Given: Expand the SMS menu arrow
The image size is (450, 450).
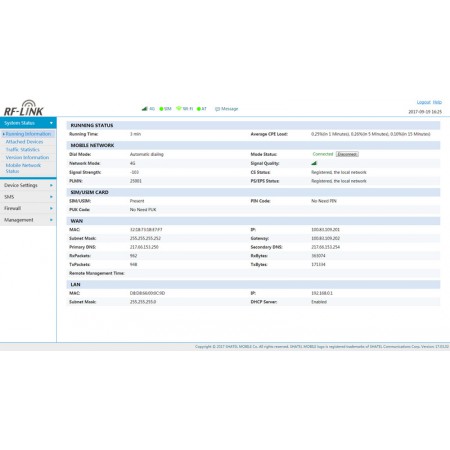Looking at the screenshot, I should 51,197.
